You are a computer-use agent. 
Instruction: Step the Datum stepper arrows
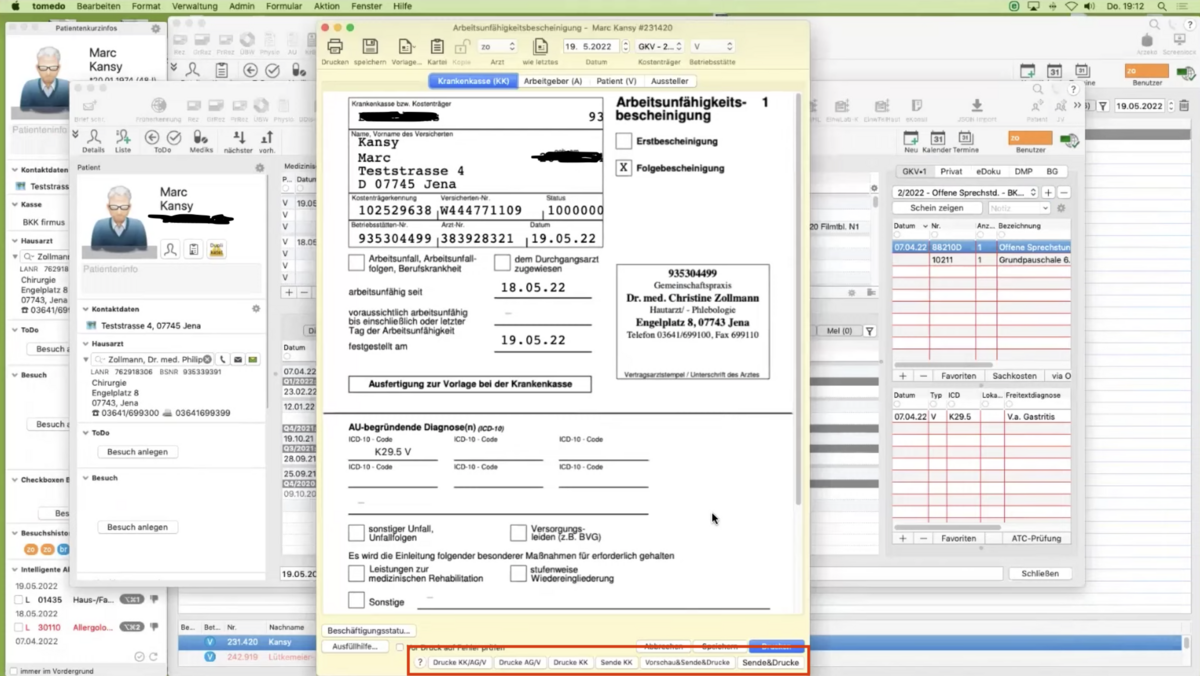tap(626, 46)
